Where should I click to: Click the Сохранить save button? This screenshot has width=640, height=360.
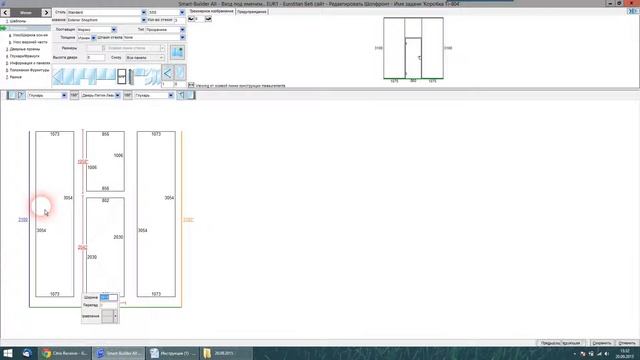(x=602, y=343)
